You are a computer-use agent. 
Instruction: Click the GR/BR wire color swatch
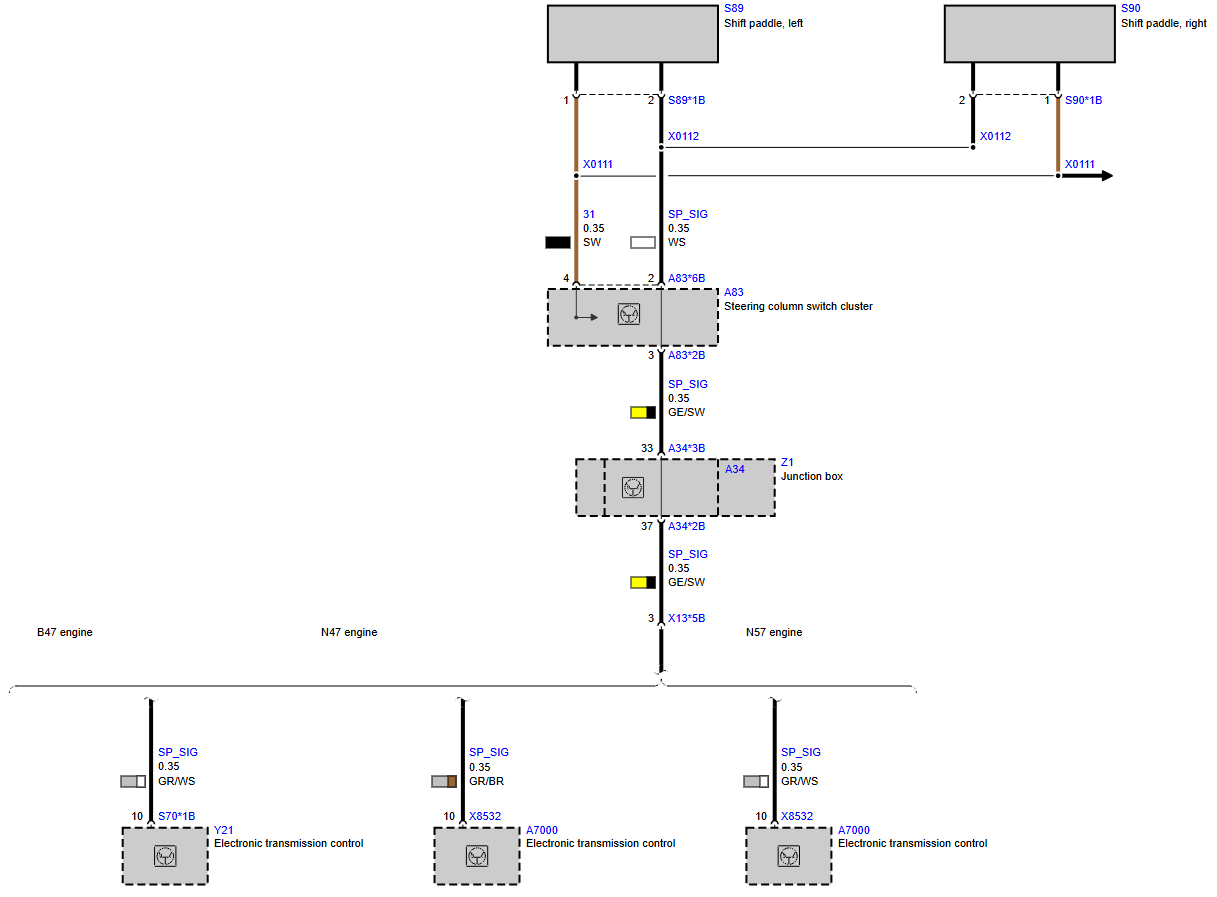pos(444,781)
